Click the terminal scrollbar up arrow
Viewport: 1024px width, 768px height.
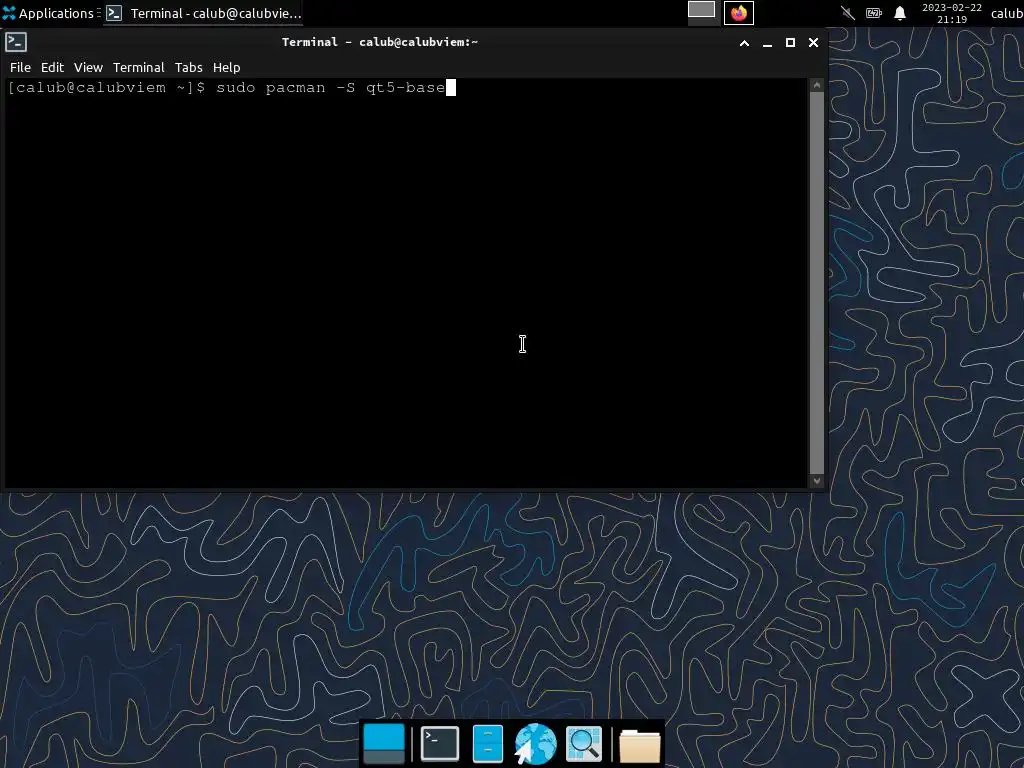click(816, 85)
